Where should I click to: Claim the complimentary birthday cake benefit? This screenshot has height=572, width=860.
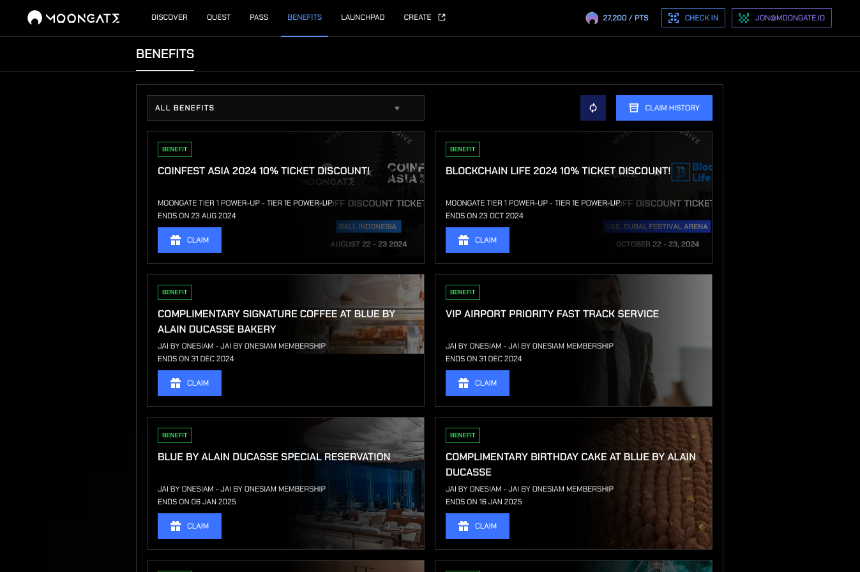tap(477, 526)
